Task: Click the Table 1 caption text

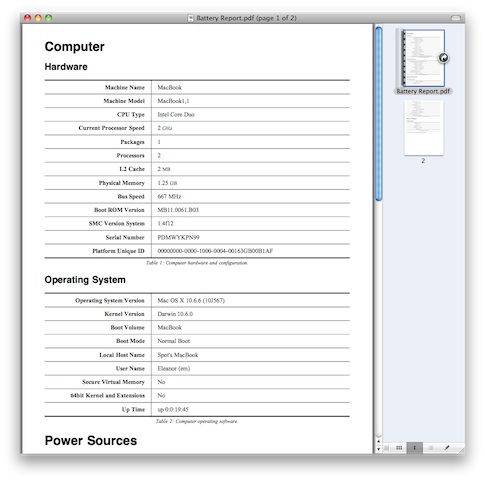Action: (x=197, y=263)
